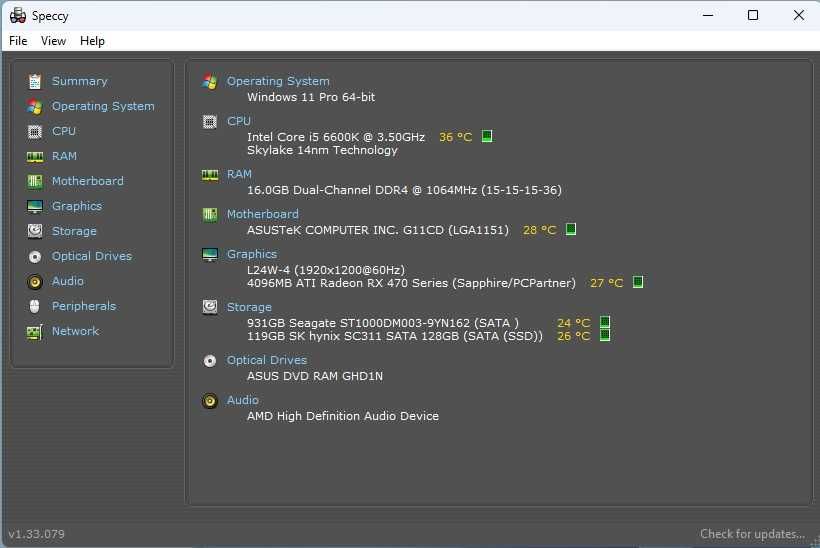
Task: Click the 931GB Seagate drive entry
Action: coord(383,323)
